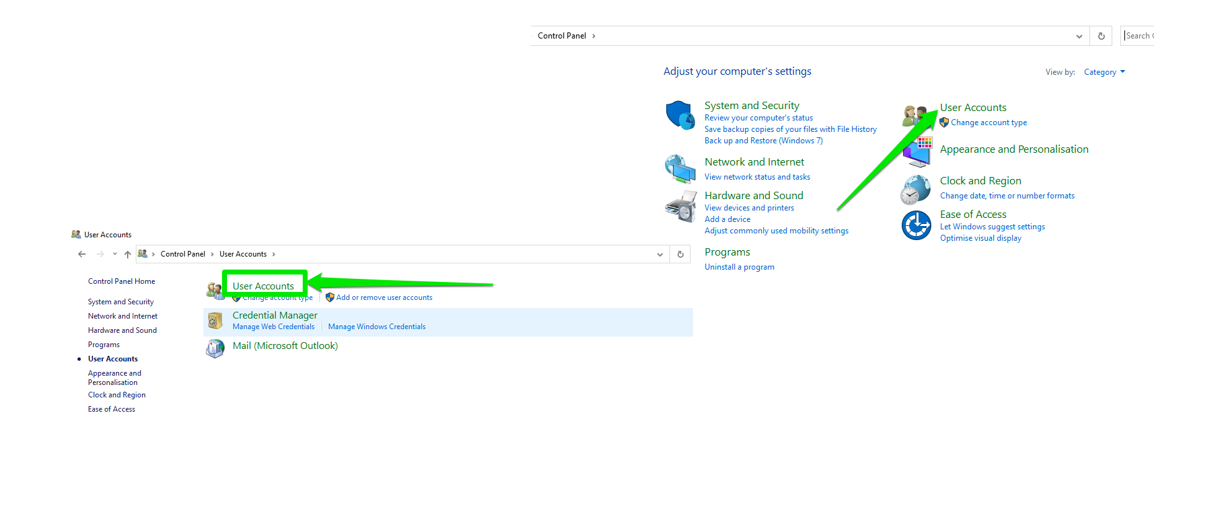Click the Appearance and Personalisation monitor icon
This screenshot has width=1206, height=509.
(917, 151)
